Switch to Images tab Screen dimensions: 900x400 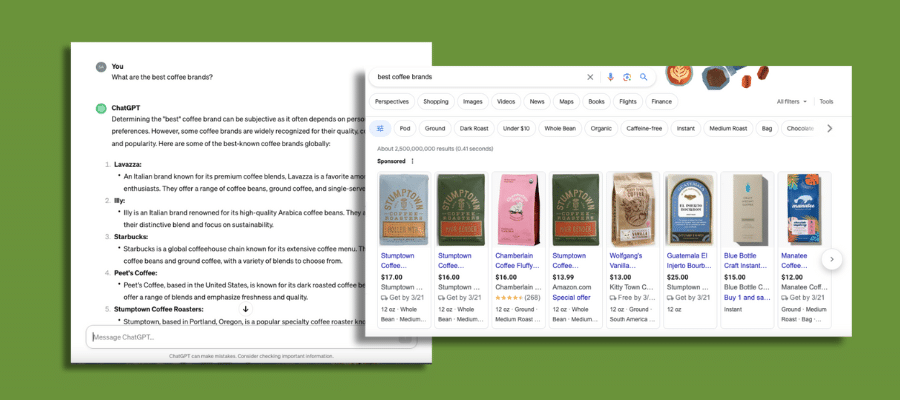tap(473, 102)
